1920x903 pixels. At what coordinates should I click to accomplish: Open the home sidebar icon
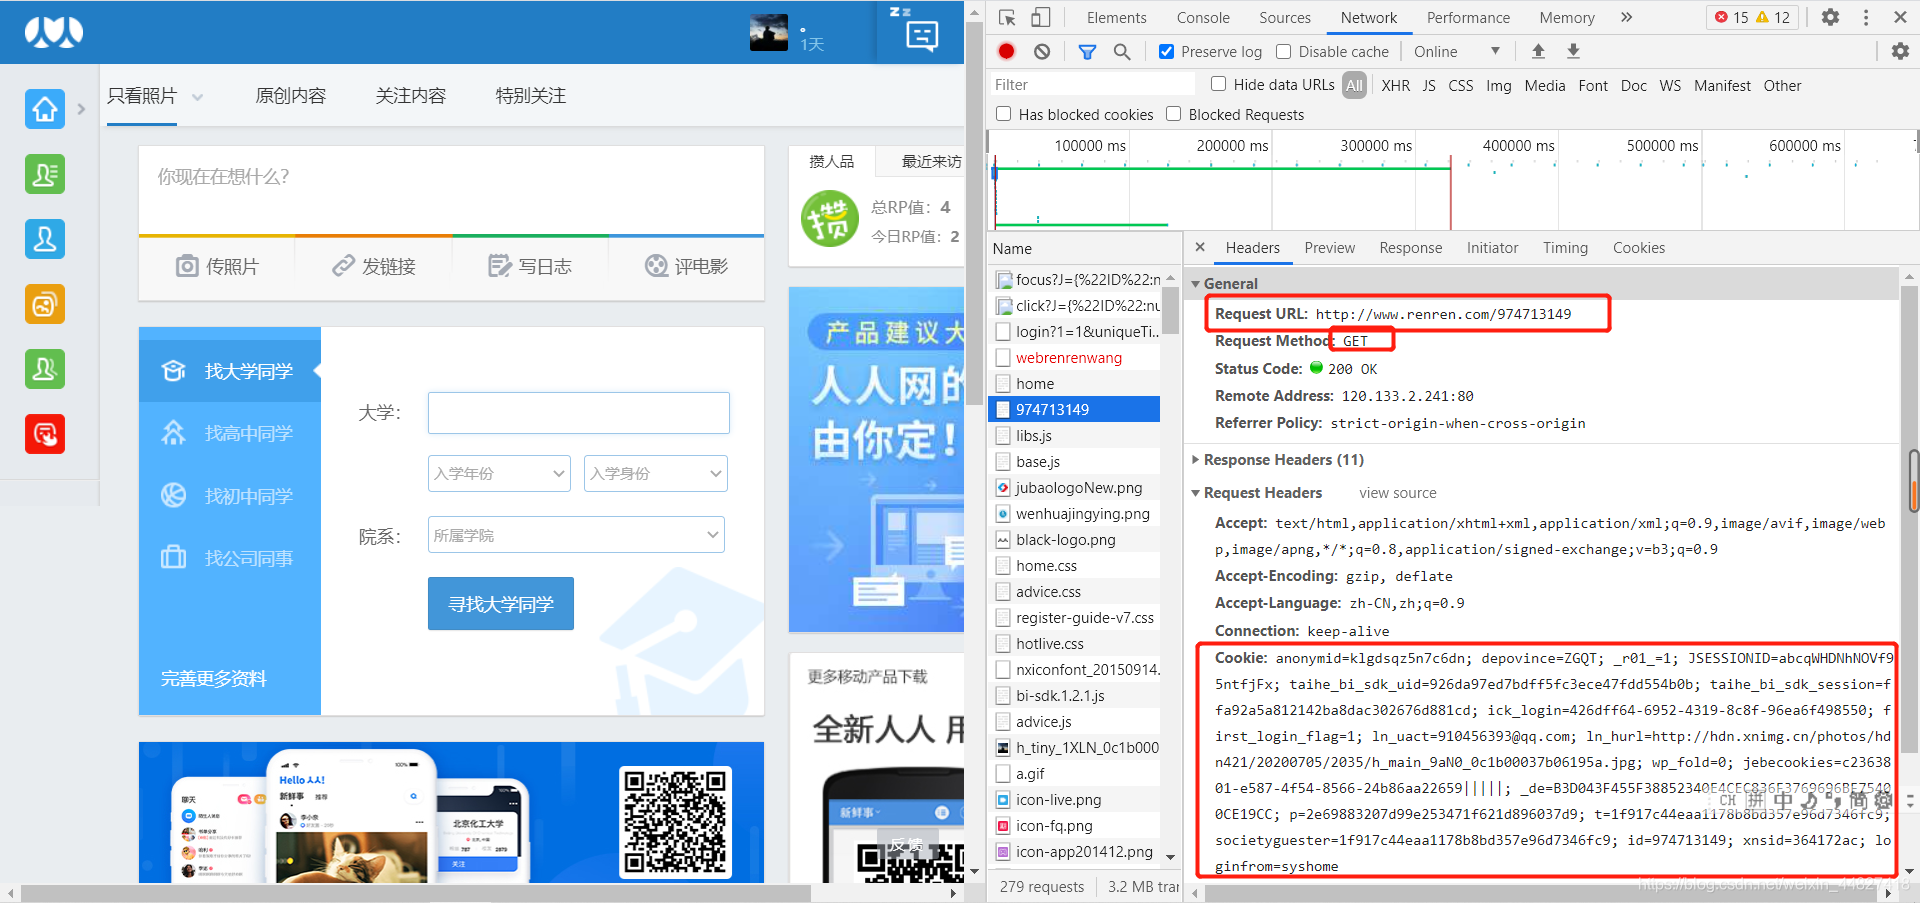[45, 109]
